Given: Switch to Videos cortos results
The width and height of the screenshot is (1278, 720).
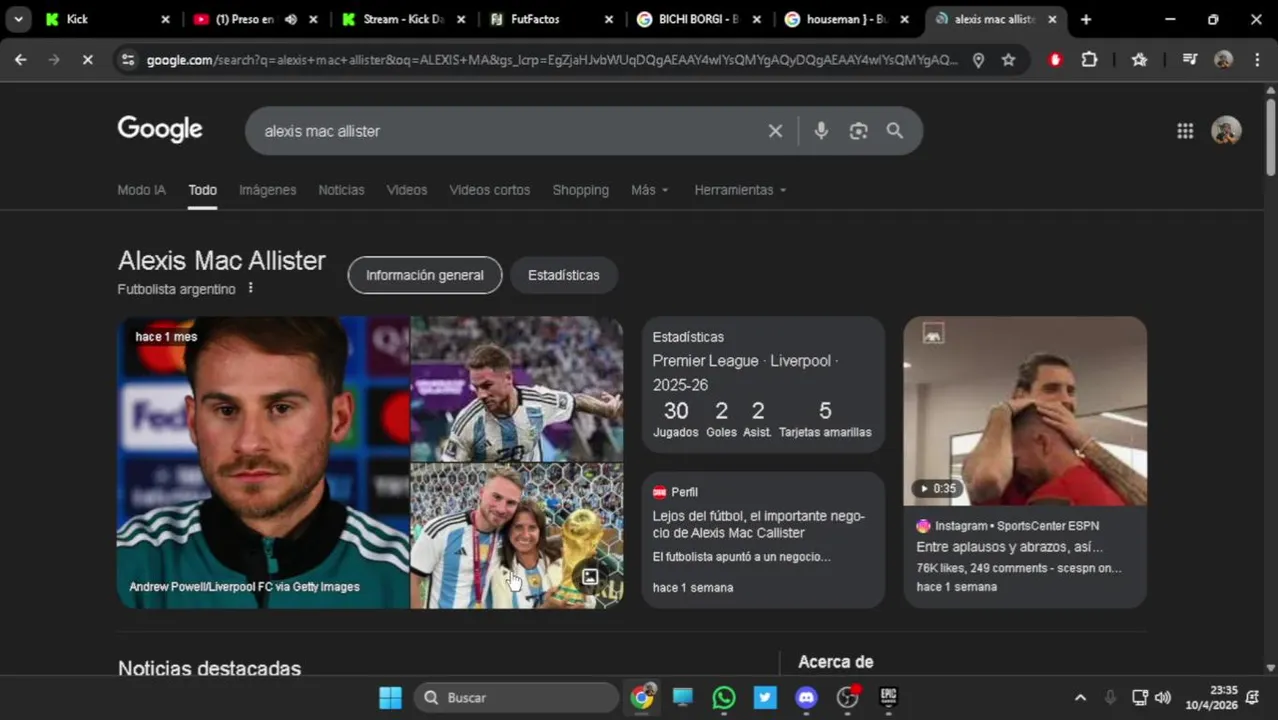Looking at the screenshot, I should 489,190.
